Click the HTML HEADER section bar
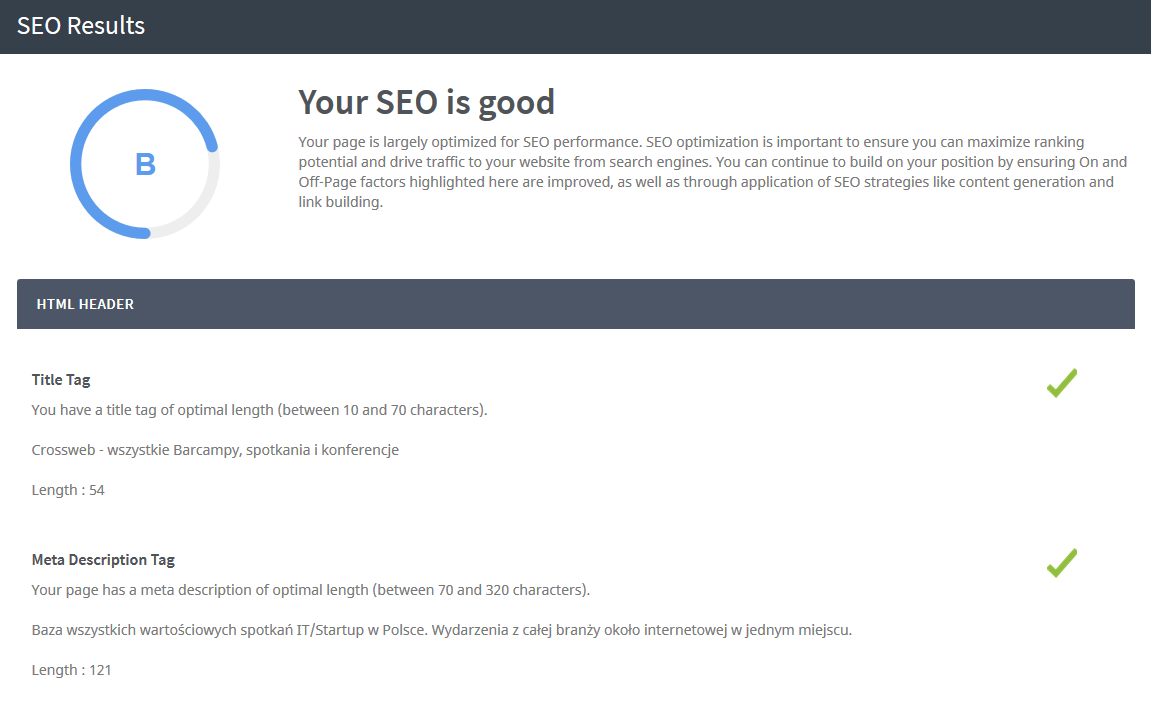Screen dimensions: 1151x710 coord(576,304)
